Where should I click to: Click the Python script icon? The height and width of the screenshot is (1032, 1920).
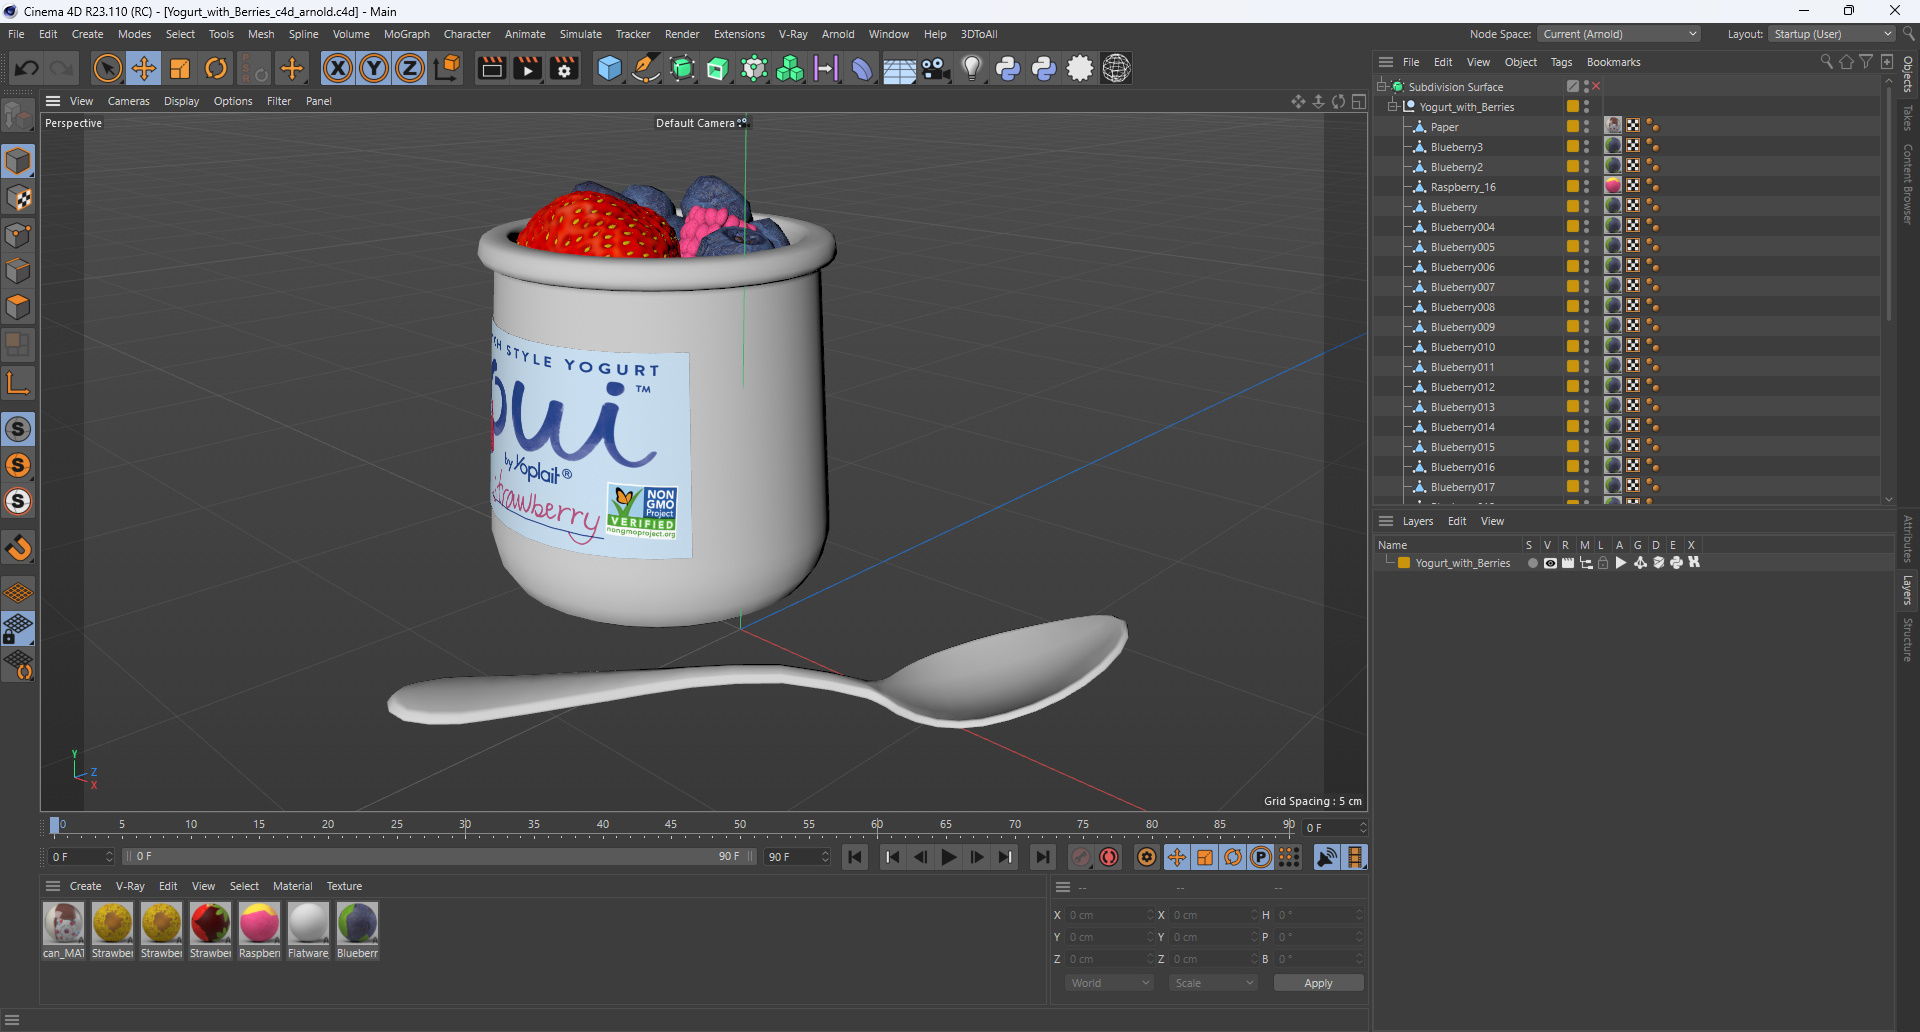point(1008,68)
